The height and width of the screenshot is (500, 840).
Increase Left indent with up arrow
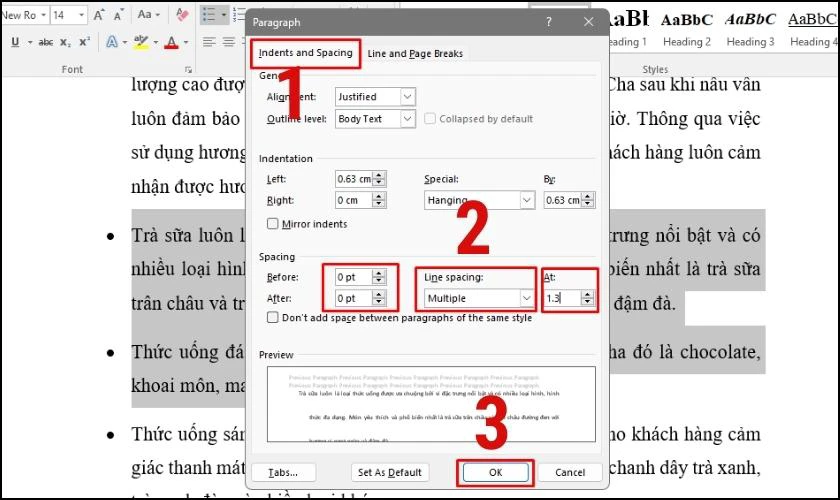pyautogui.click(x=379, y=175)
